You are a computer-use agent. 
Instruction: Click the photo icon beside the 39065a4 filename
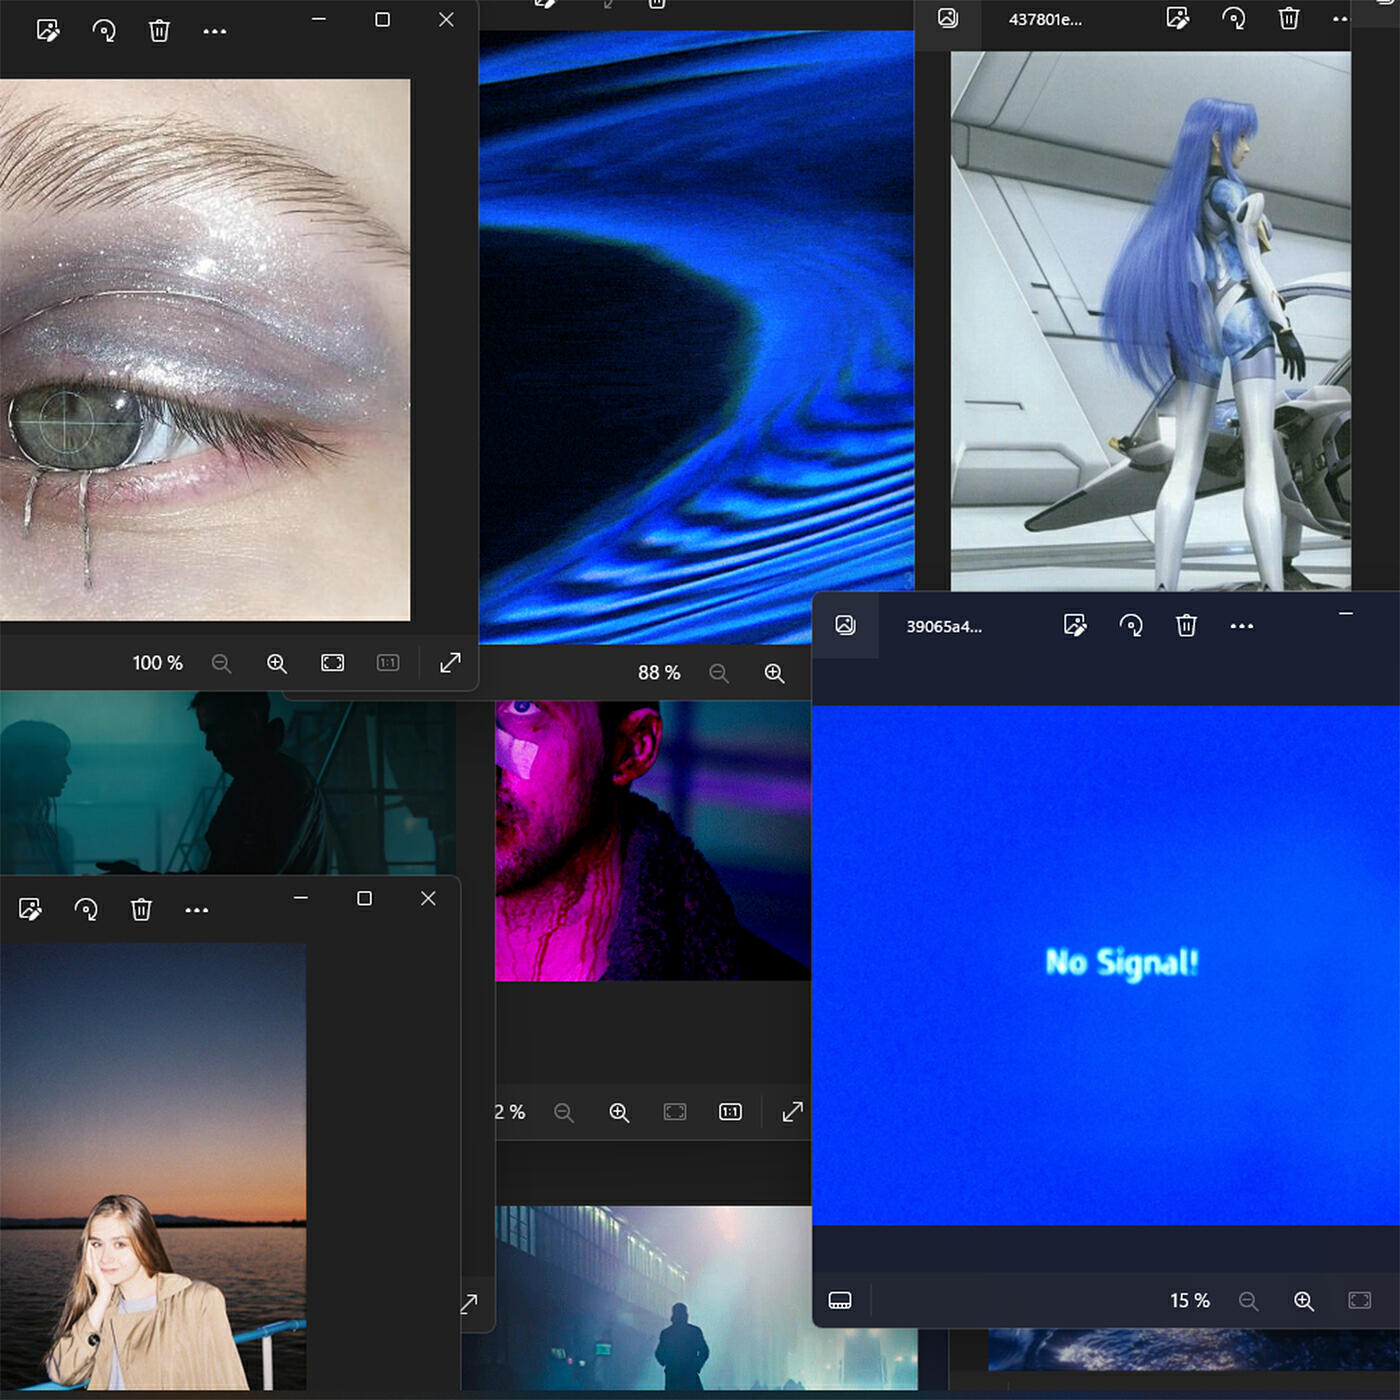846,626
